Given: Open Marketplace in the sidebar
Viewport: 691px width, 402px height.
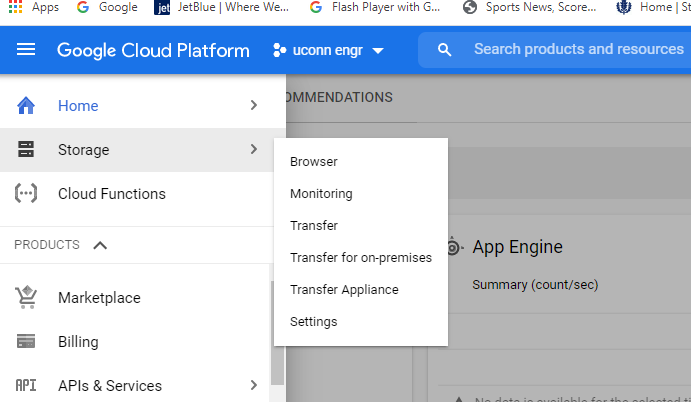Looking at the screenshot, I should tap(134, 298).
